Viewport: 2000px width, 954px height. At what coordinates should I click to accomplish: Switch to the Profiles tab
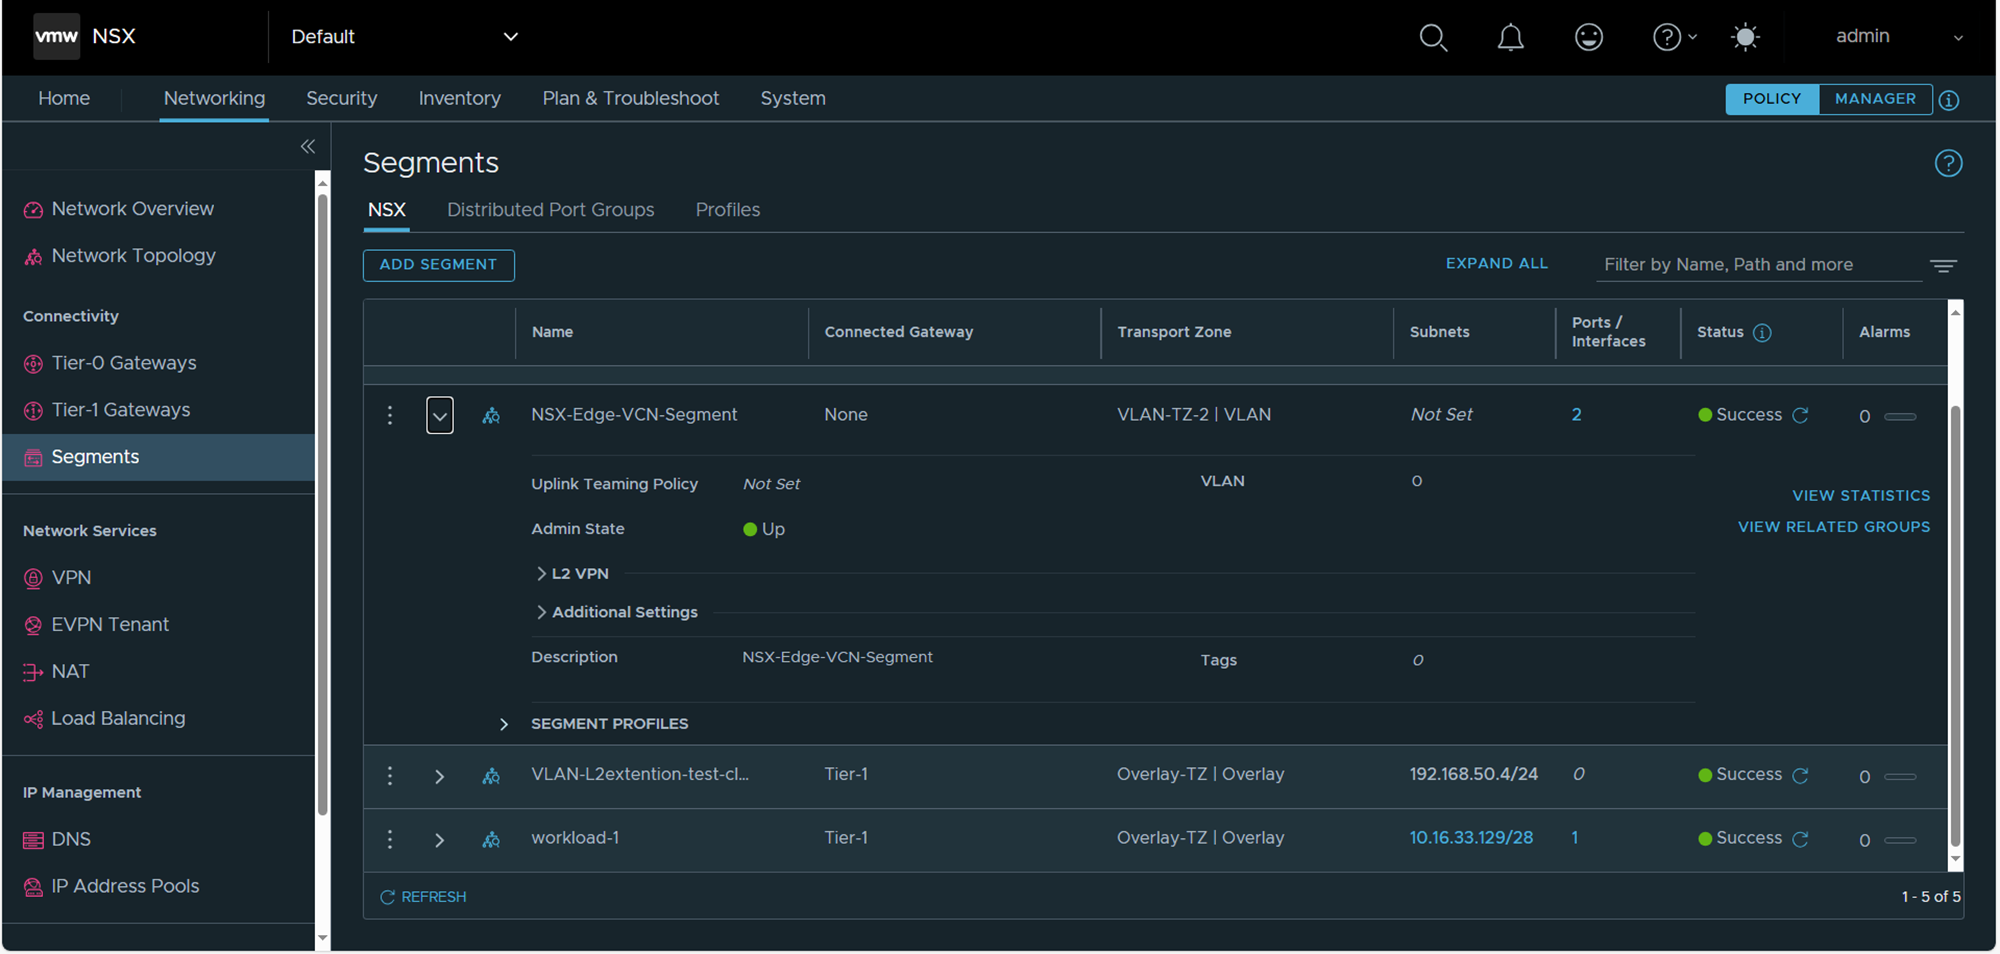coord(728,210)
